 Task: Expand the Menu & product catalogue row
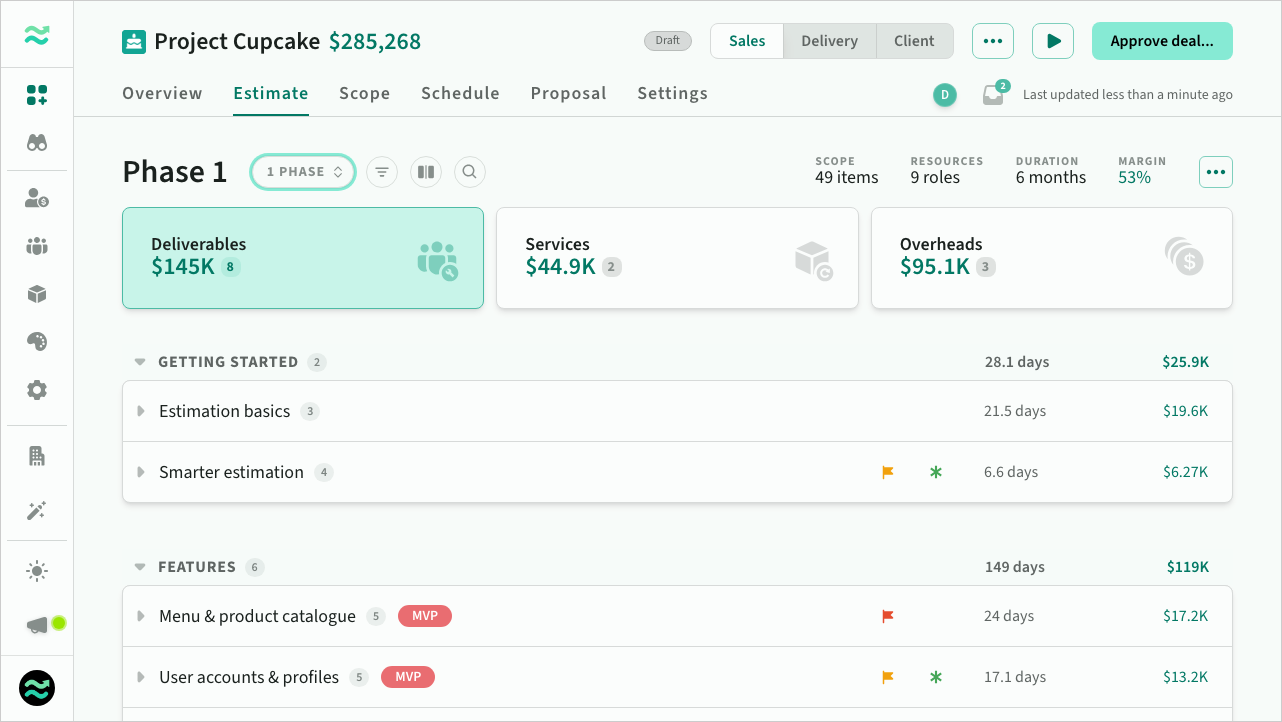141,616
